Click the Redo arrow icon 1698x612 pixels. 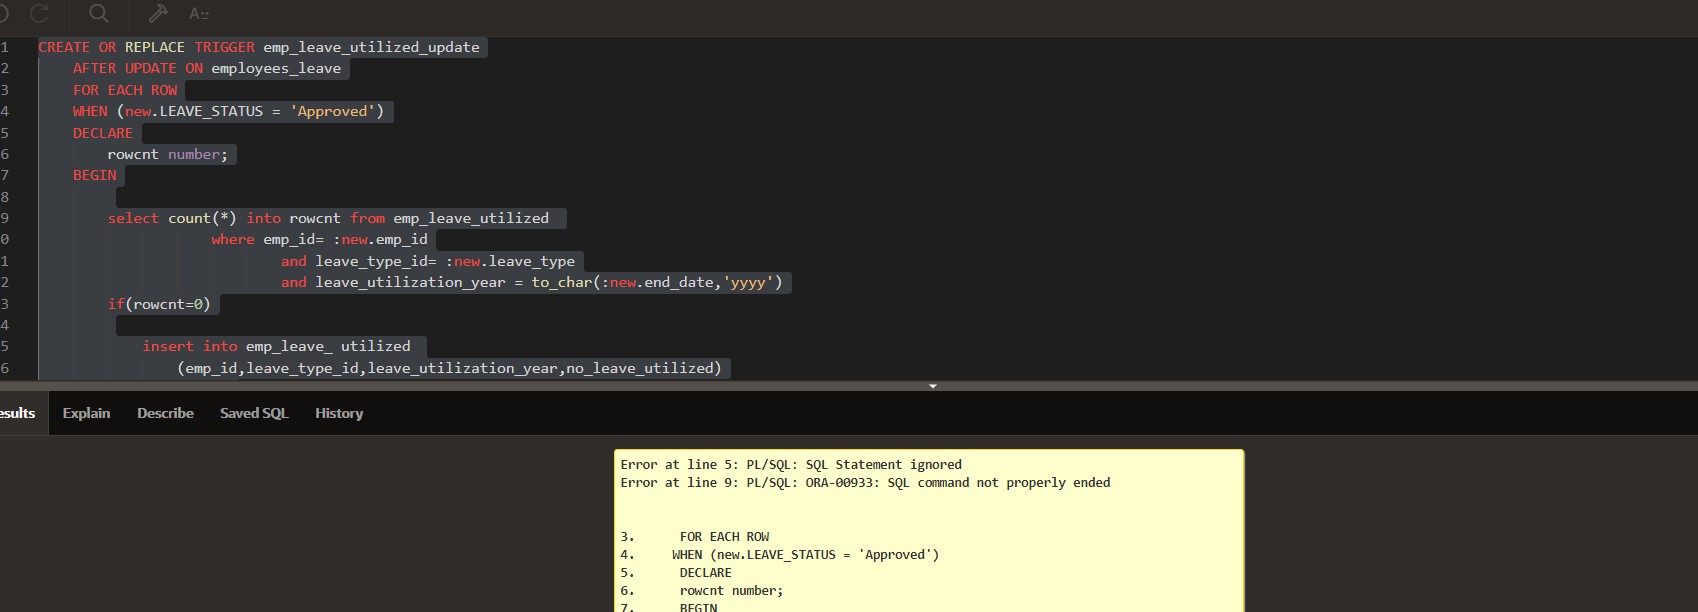click(x=40, y=13)
